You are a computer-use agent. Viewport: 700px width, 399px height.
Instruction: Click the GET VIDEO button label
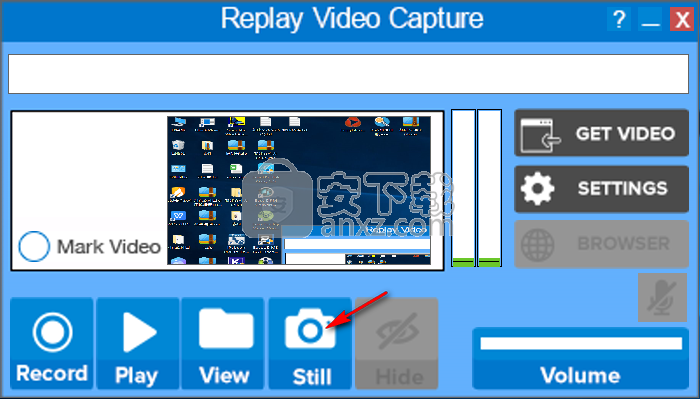coord(625,133)
